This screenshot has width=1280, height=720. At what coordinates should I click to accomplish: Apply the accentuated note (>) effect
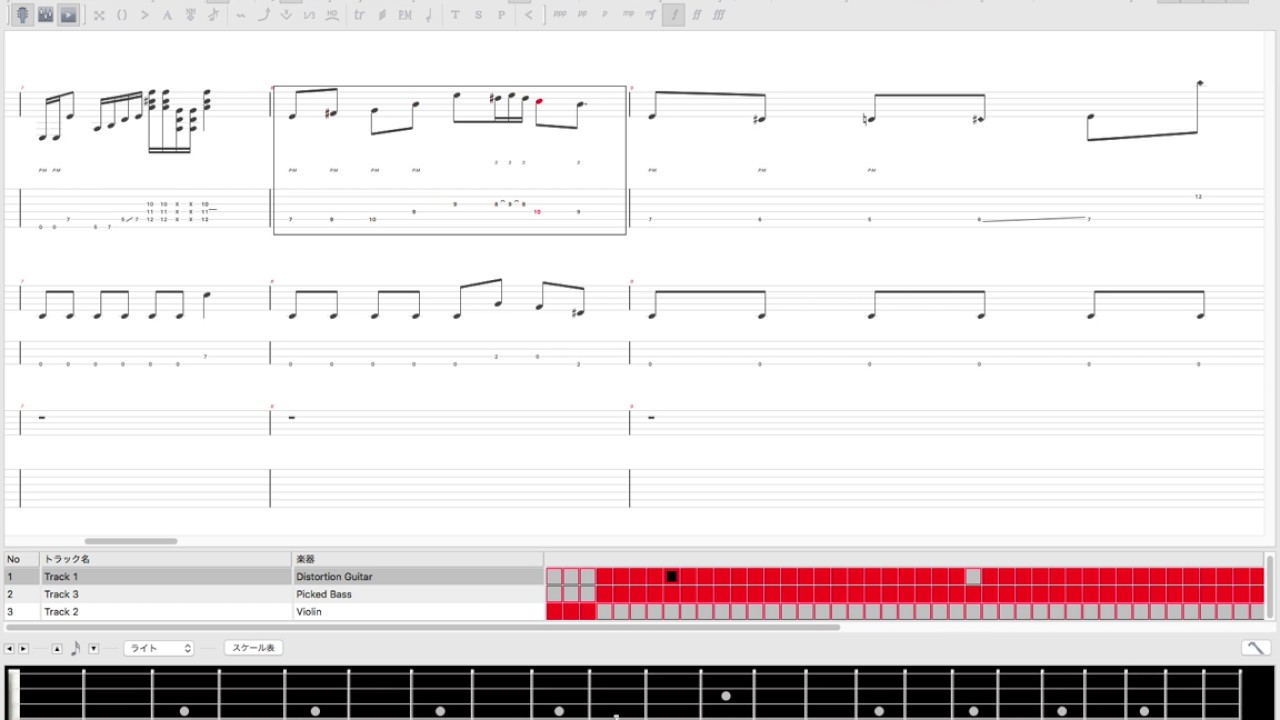click(145, 15)
